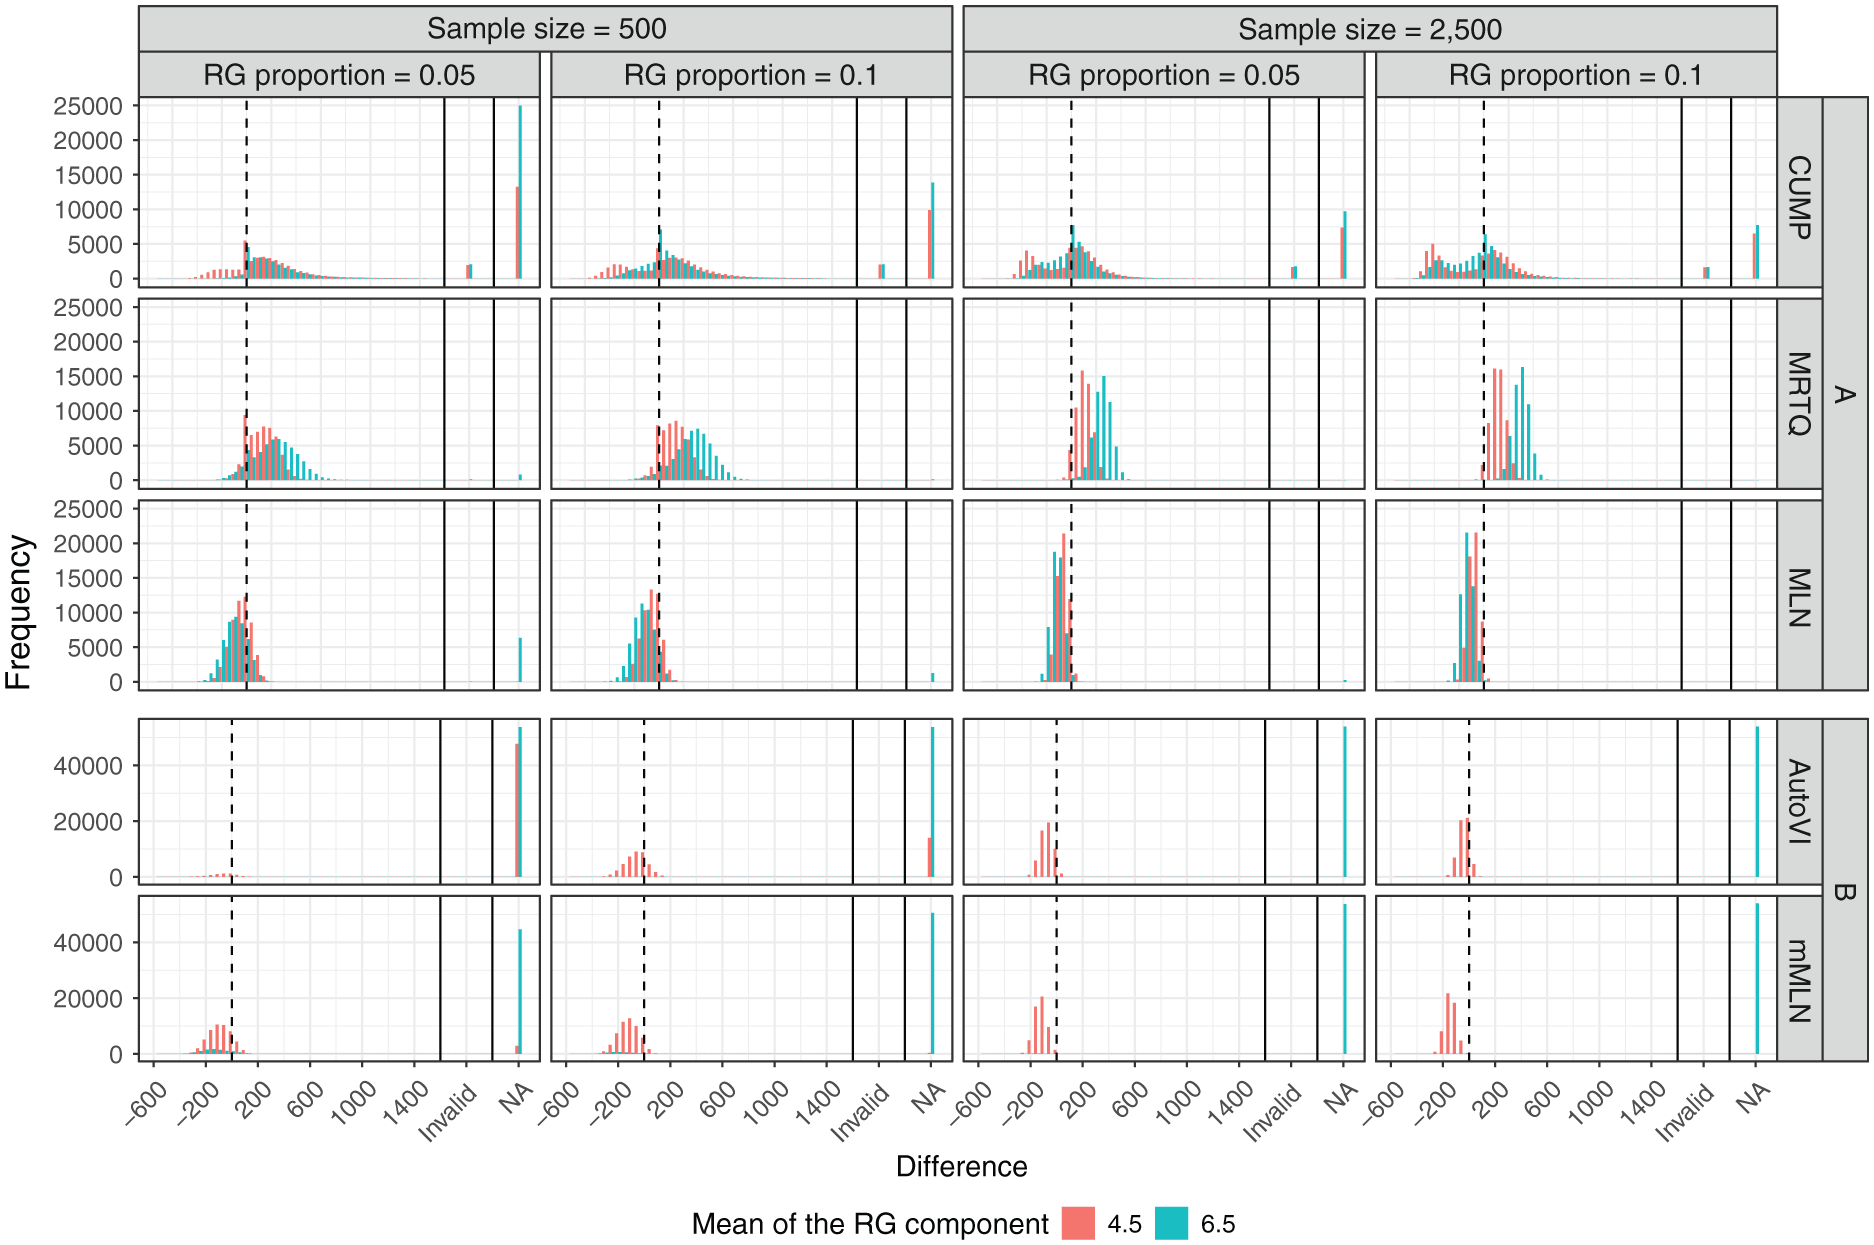Screen dimensions: 1874x1245
Task: Click first 'RG proportion = 0.05' strip header
Action: click(339, 75)
